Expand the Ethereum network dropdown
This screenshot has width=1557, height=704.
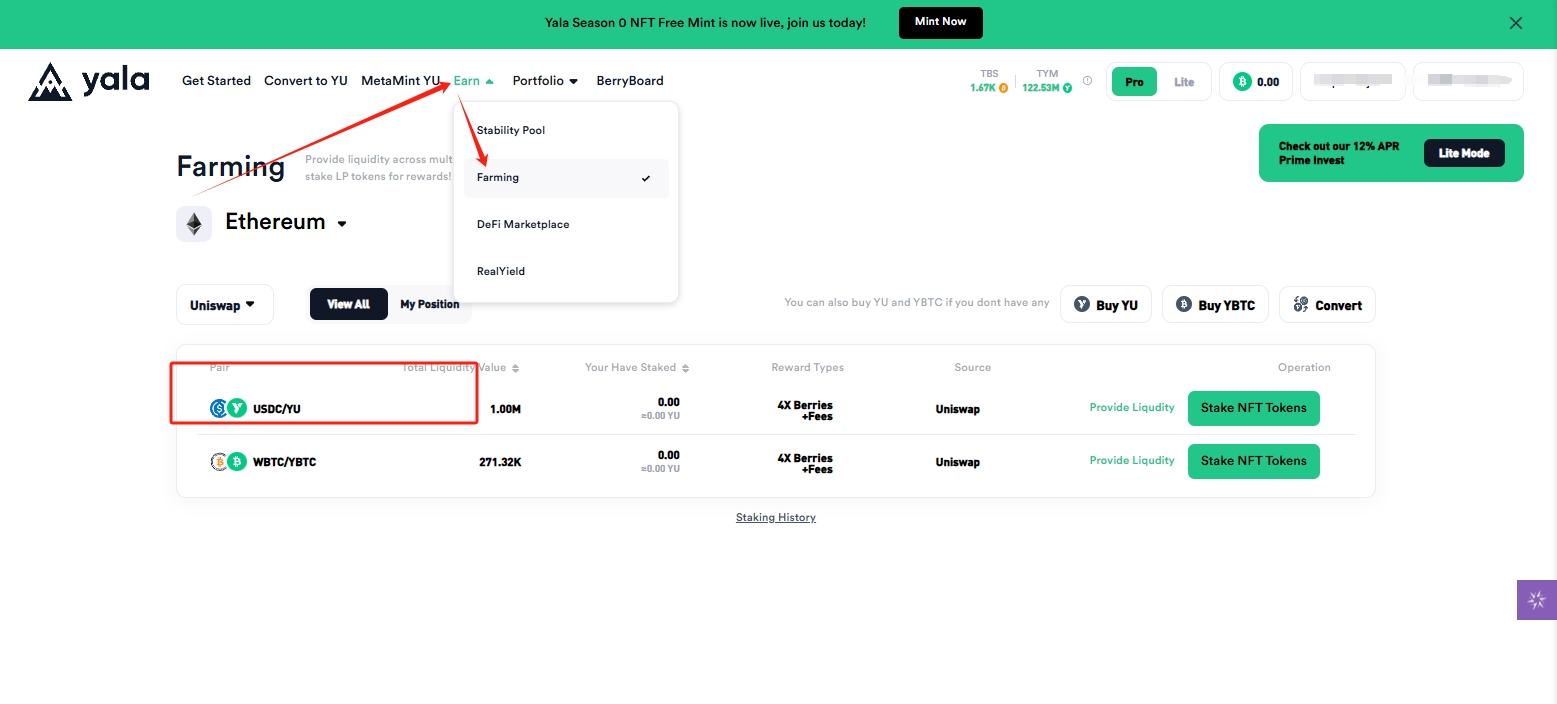[x=342, y=224]
